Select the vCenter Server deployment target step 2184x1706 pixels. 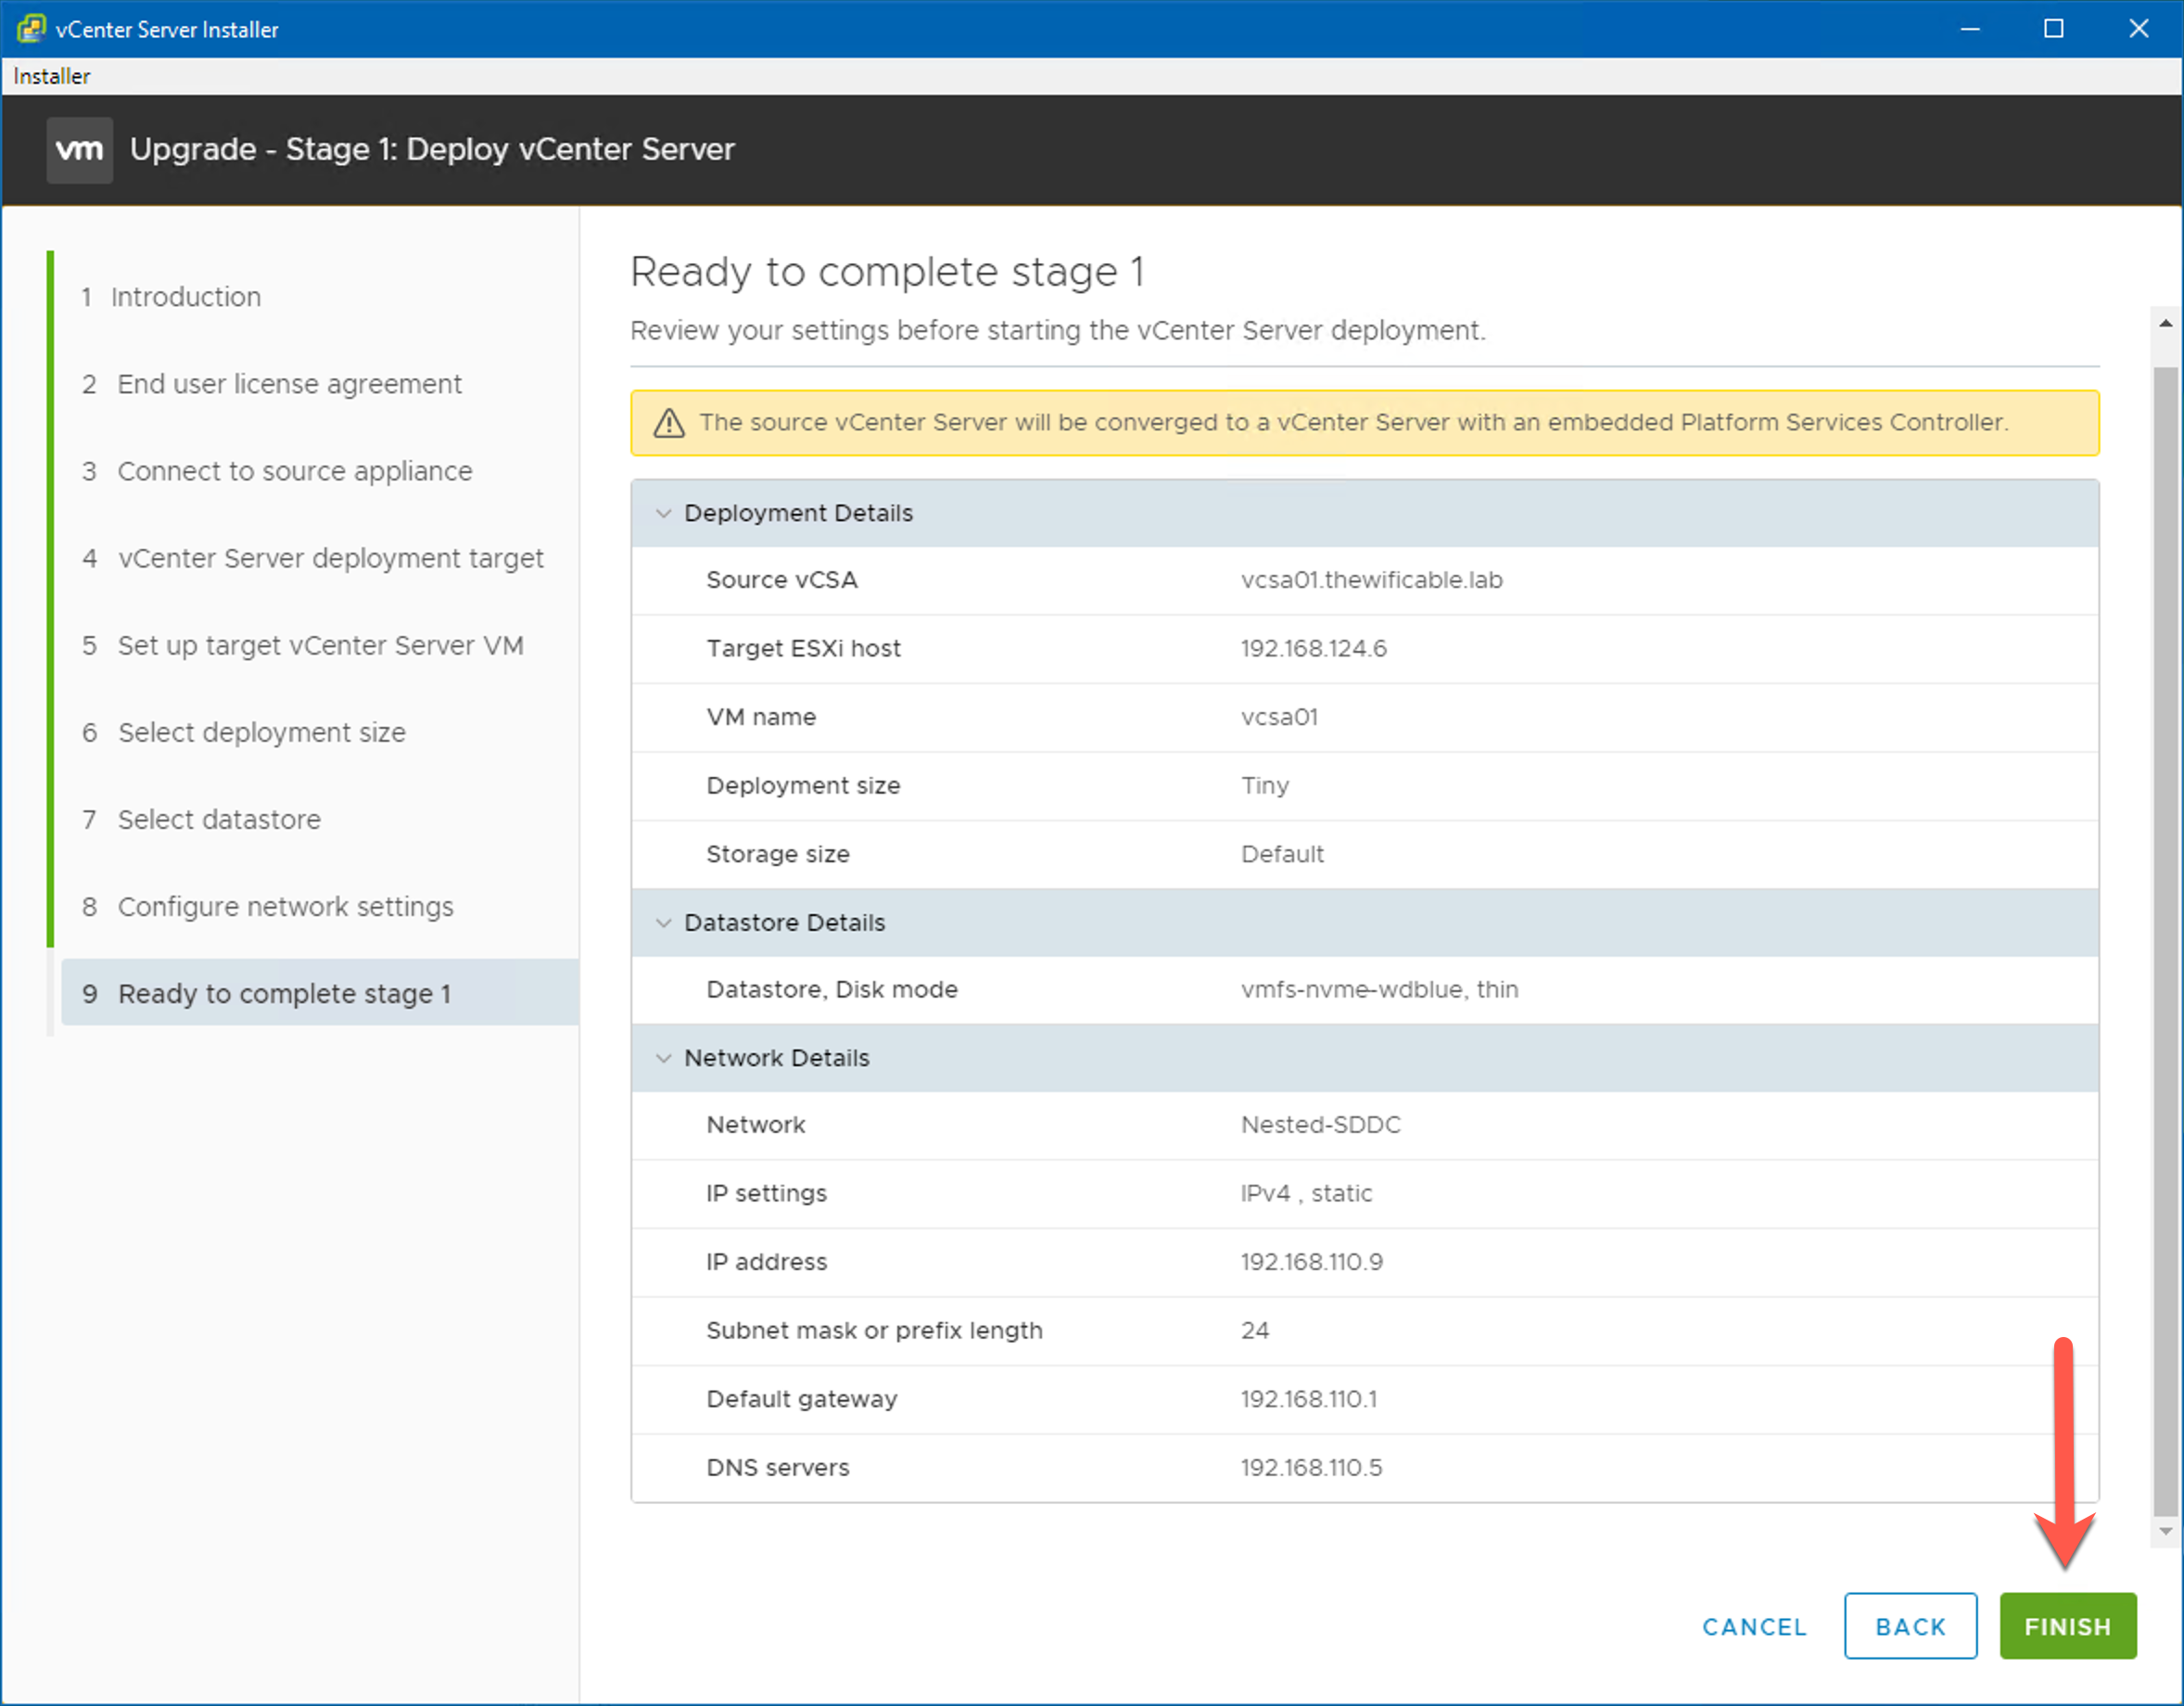[x=330, y=558]
